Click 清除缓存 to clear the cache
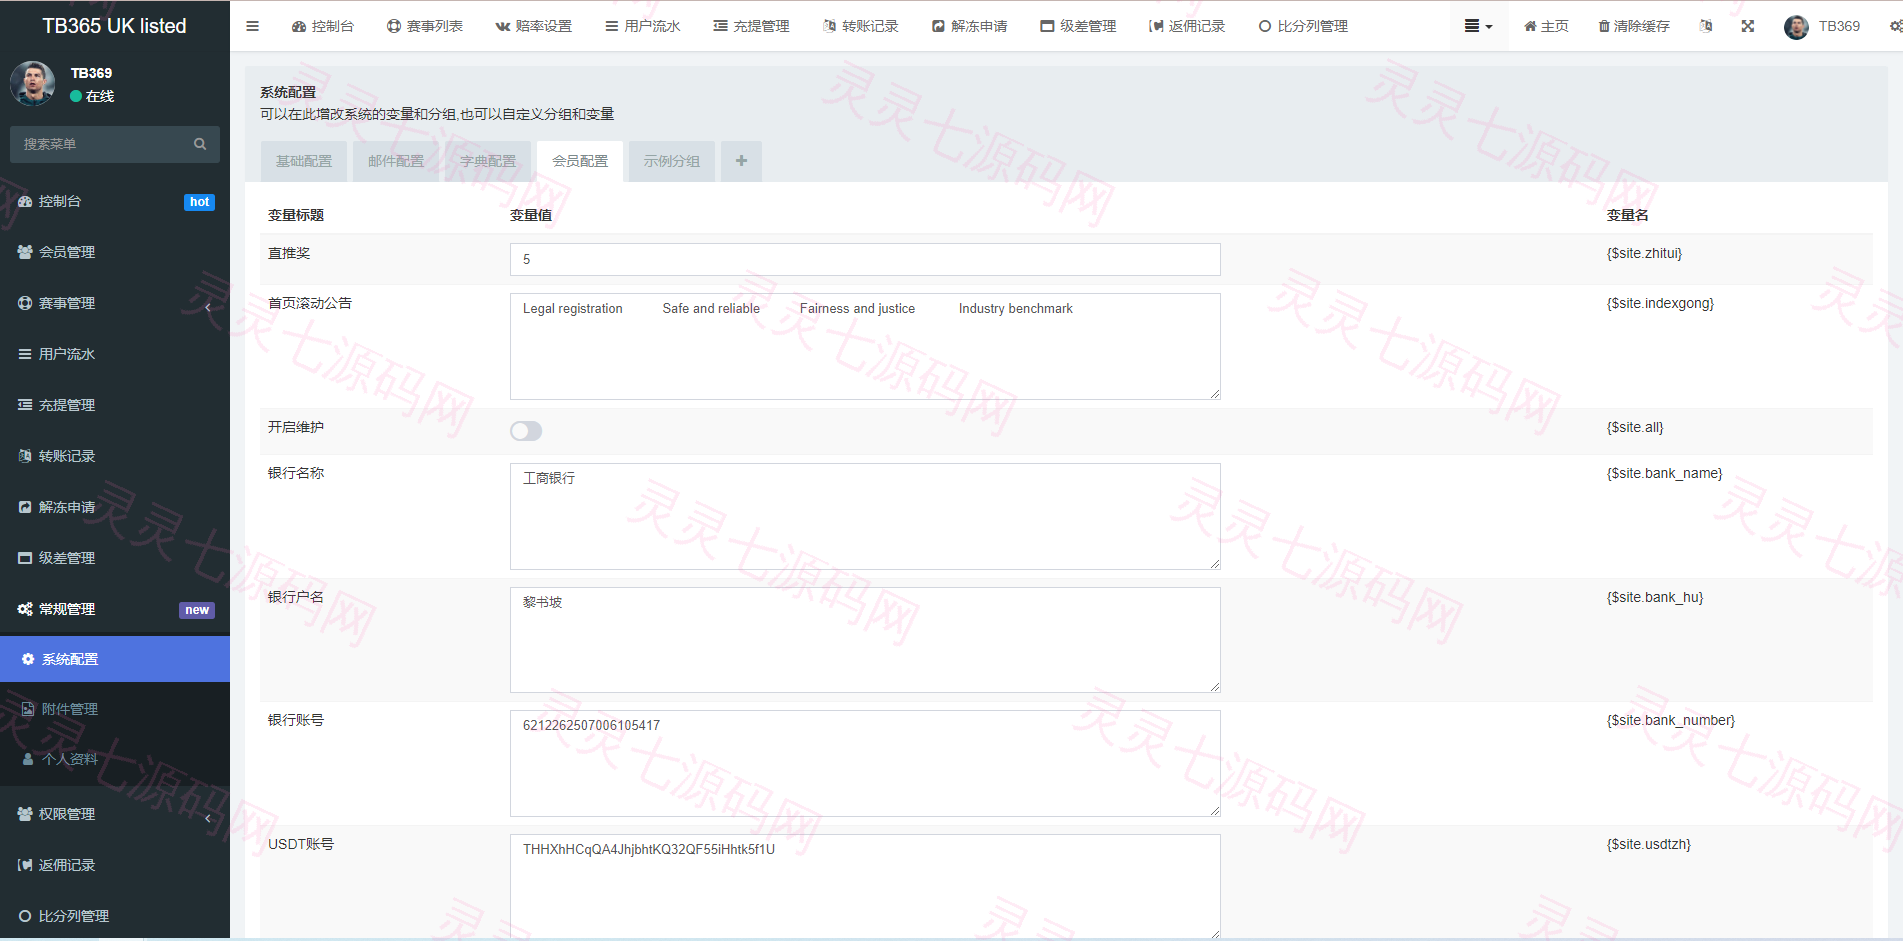Viewport: 1903px width, 941px height. (x=1634, y=26)
